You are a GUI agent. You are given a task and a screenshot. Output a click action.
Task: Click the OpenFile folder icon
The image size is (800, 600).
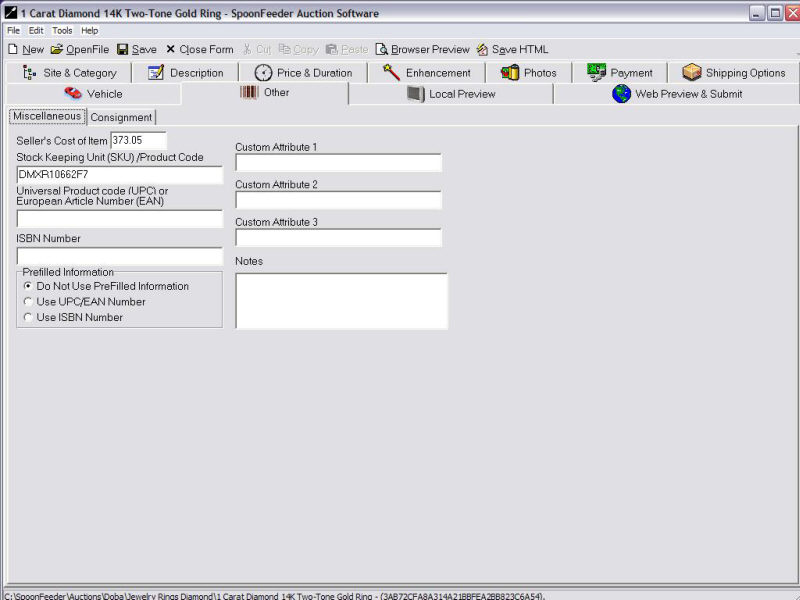[57, 49]
